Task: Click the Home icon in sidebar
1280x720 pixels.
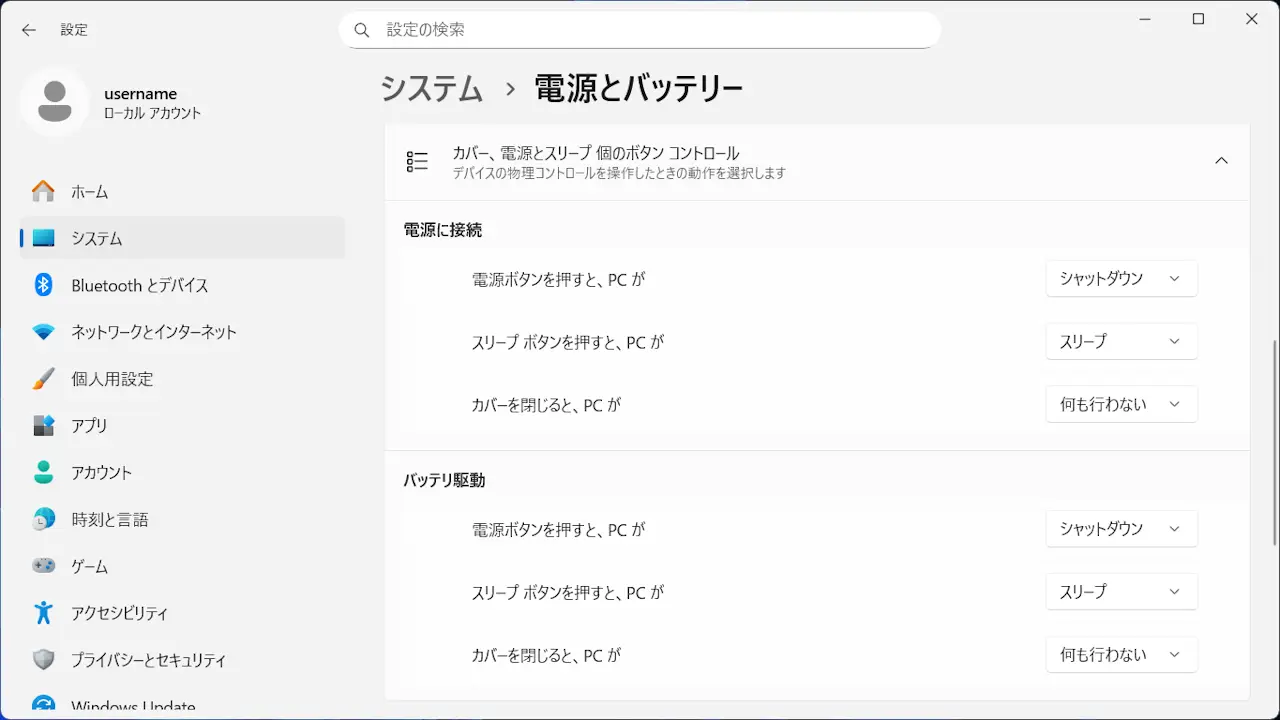Action: pos(43,191)
